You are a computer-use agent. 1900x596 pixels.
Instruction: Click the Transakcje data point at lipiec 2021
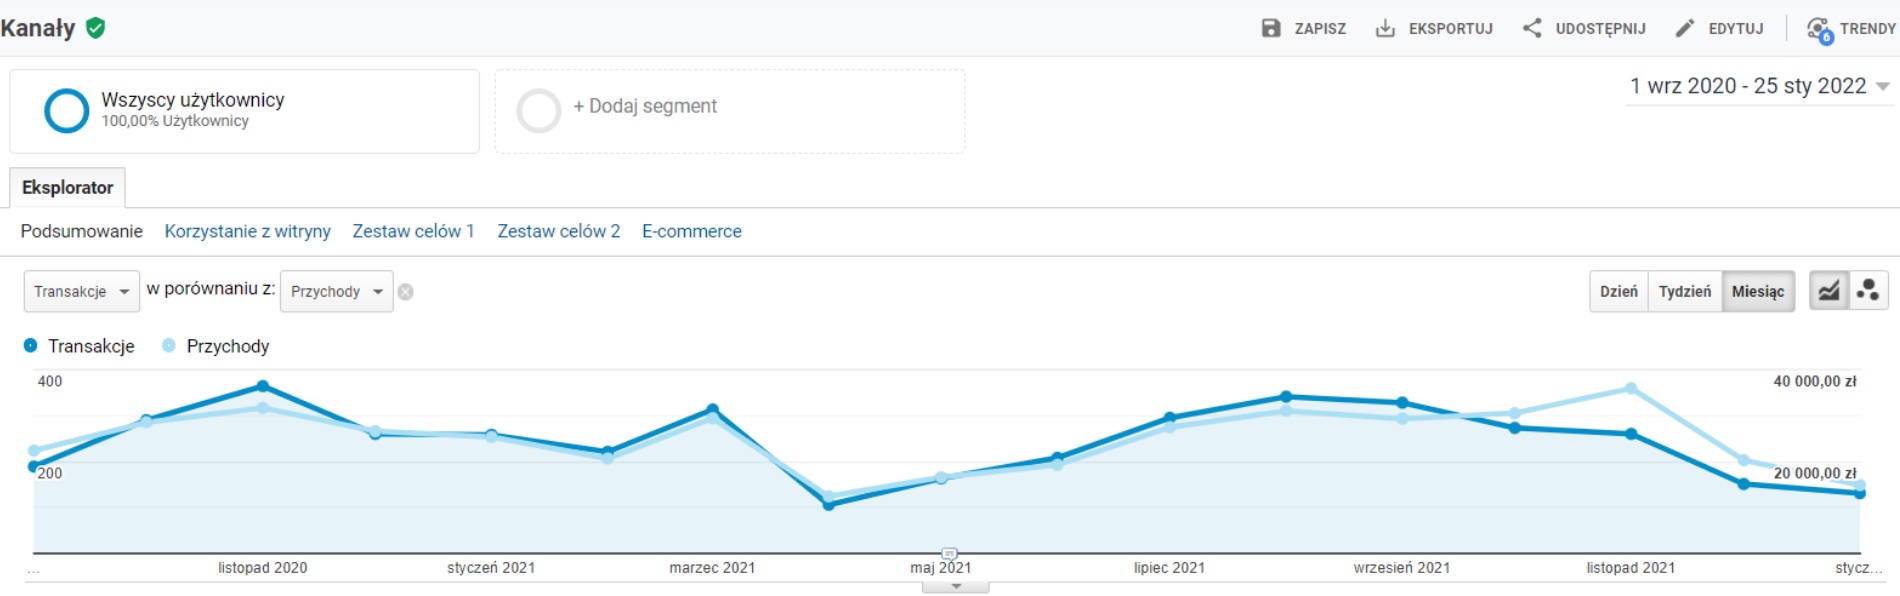coord(1170,418)
